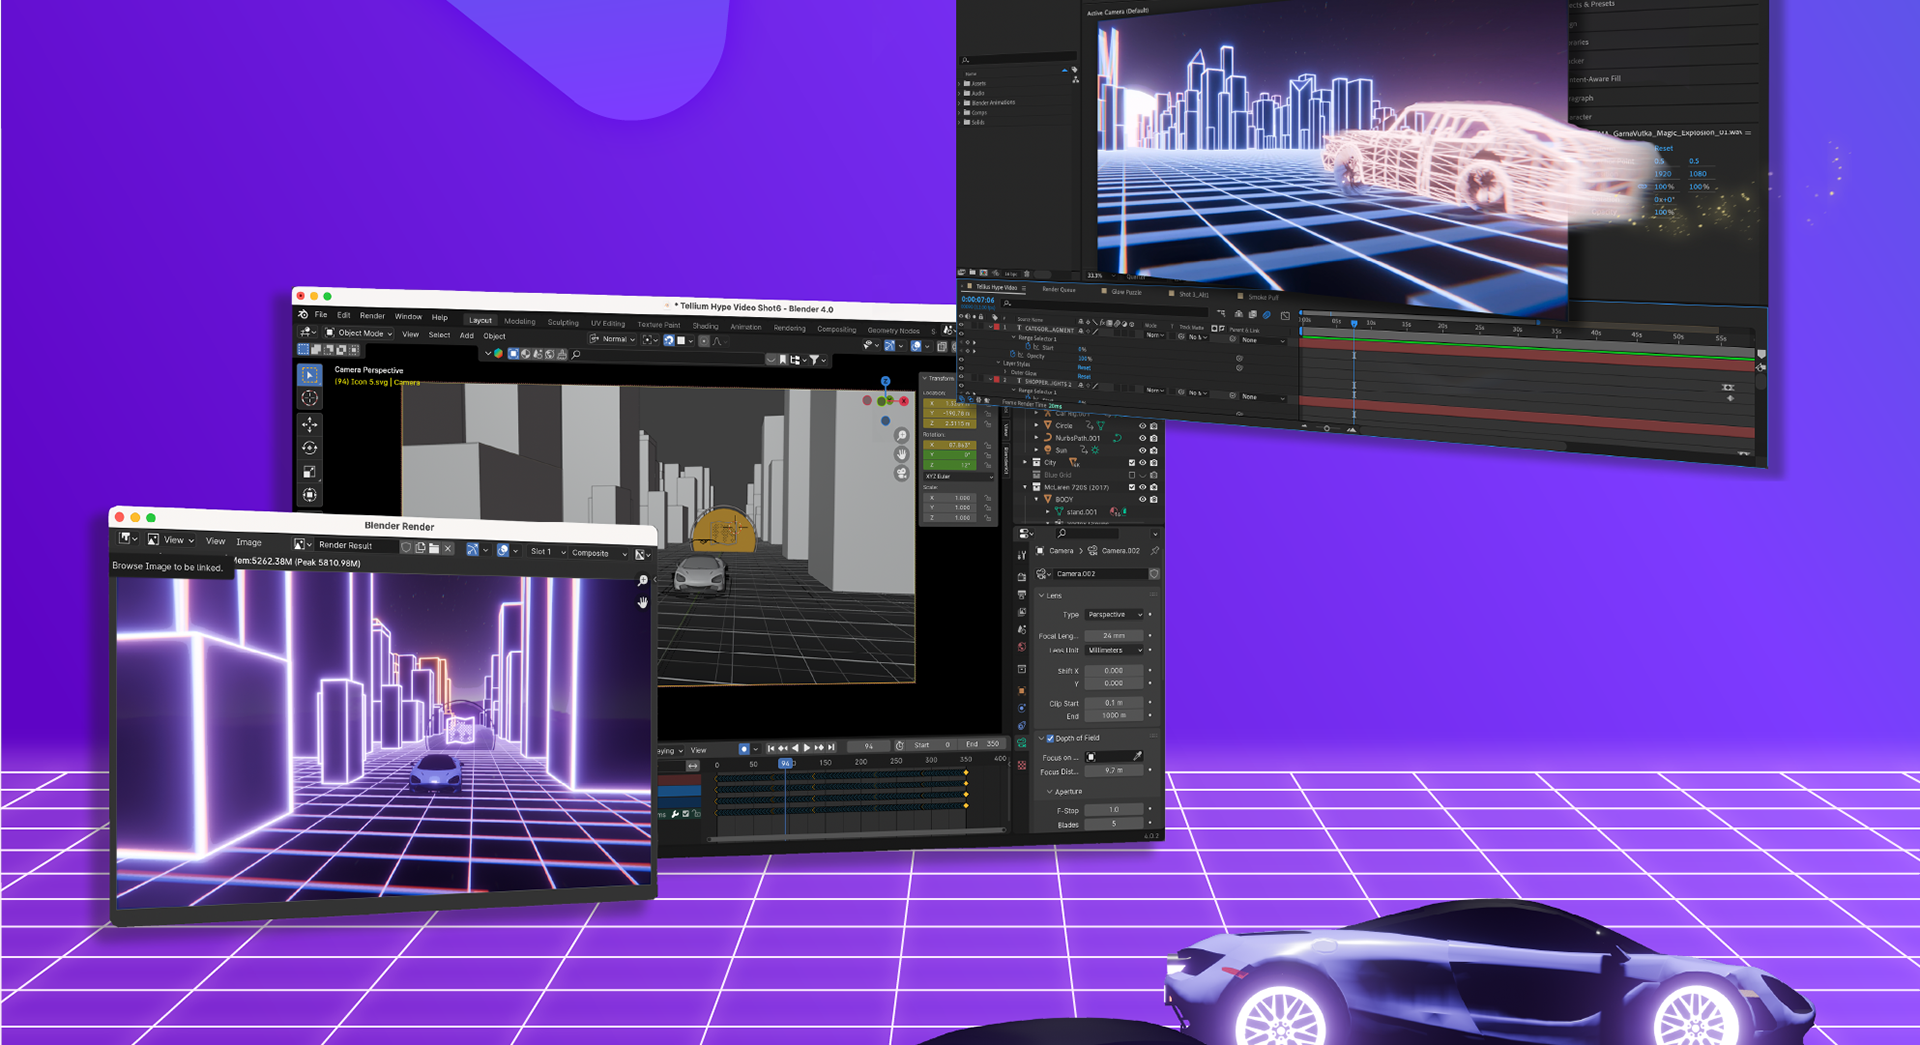Jump to start frame in Blender timeline
This screenshot has height=1045, width=1920.
click(771, 748)
